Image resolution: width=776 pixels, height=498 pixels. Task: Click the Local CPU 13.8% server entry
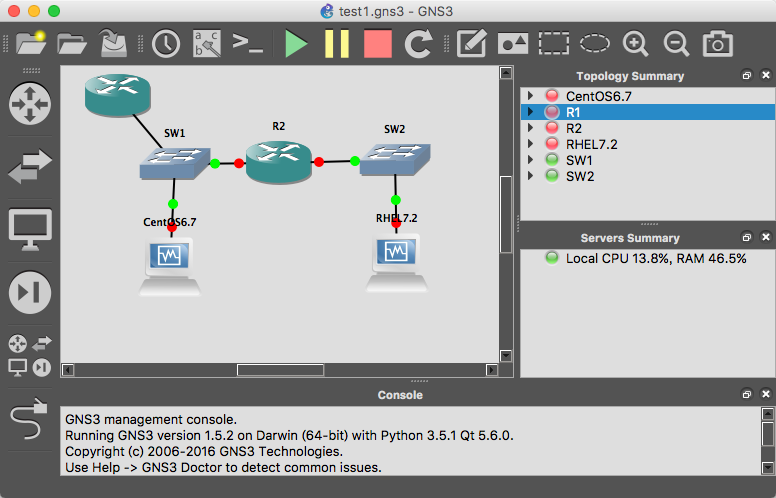pos(656,258)
